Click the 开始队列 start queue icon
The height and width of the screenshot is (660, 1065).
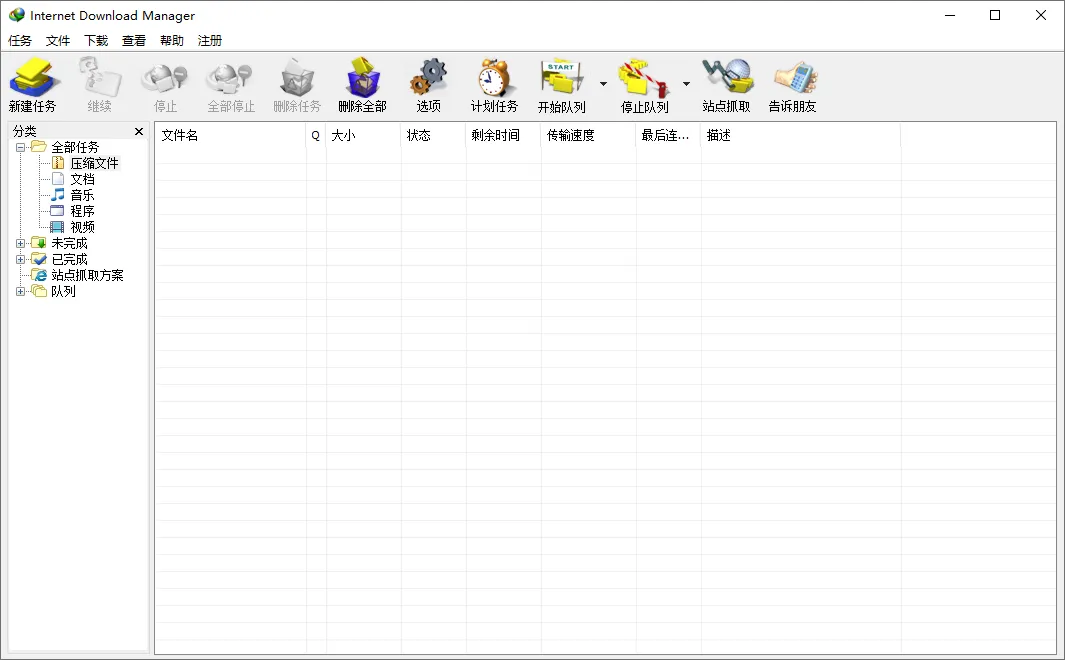tap(562, 77)
